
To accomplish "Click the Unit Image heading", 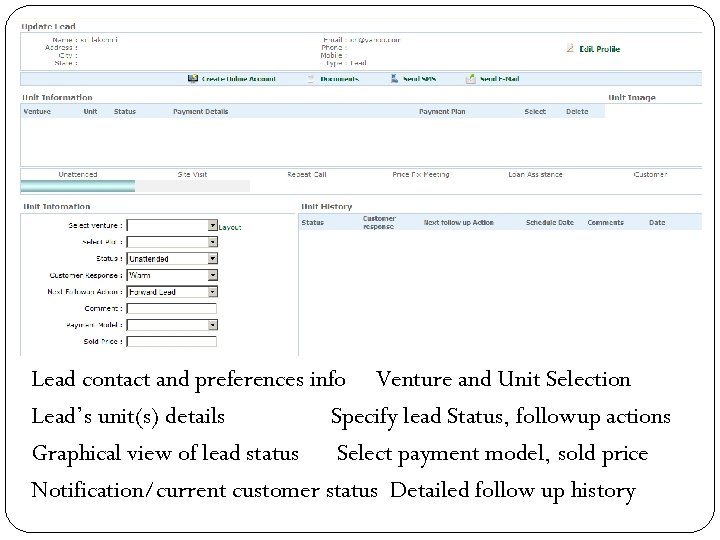I will click(632, 97).
